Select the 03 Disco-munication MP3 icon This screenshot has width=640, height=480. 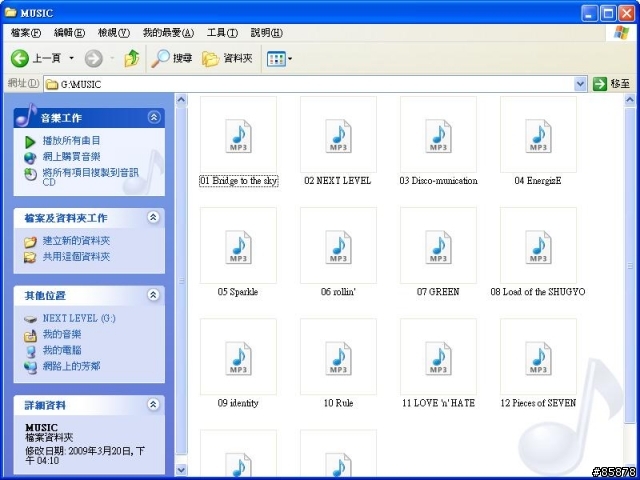(438, 135)
